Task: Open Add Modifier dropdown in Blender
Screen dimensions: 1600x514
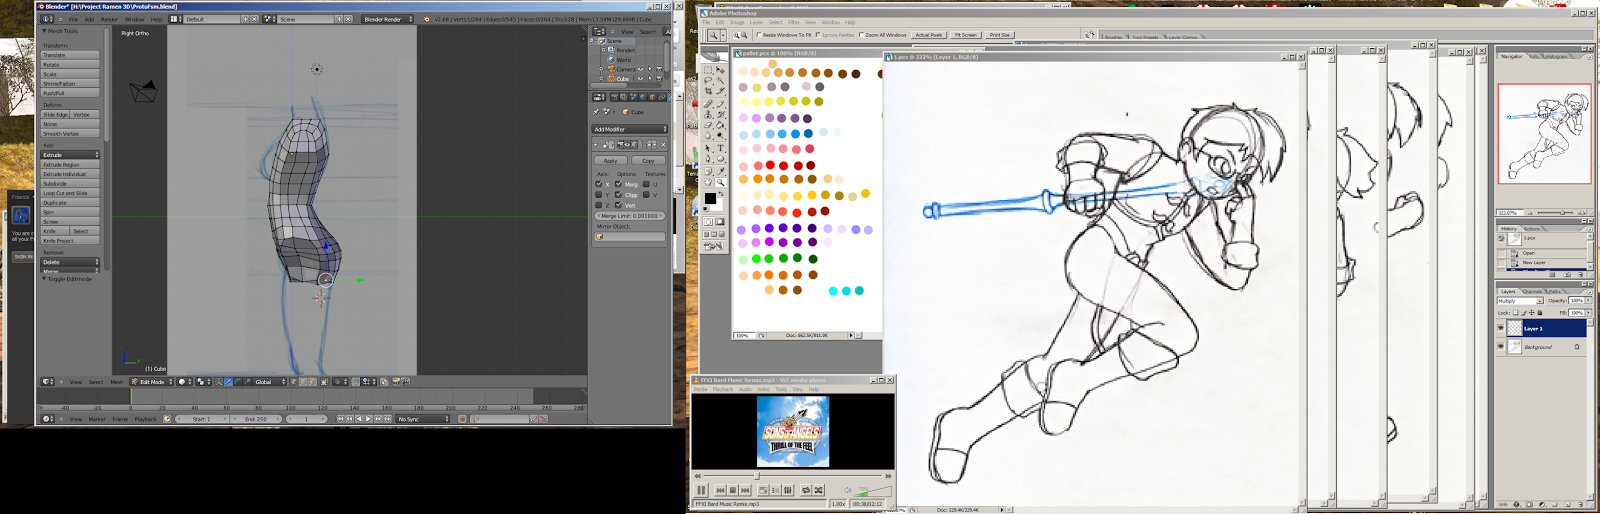Action: coord(630,129)
